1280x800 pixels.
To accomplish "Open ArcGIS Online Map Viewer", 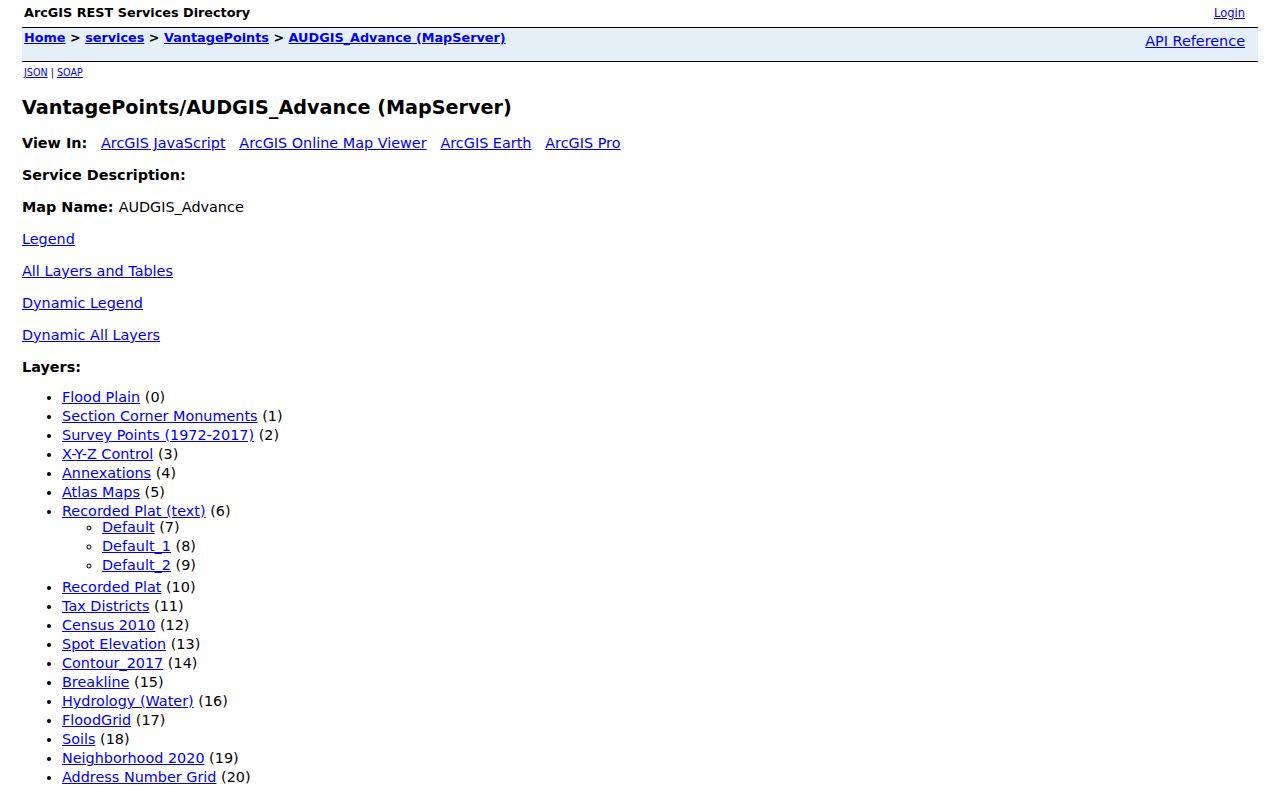I will [333, 143].
